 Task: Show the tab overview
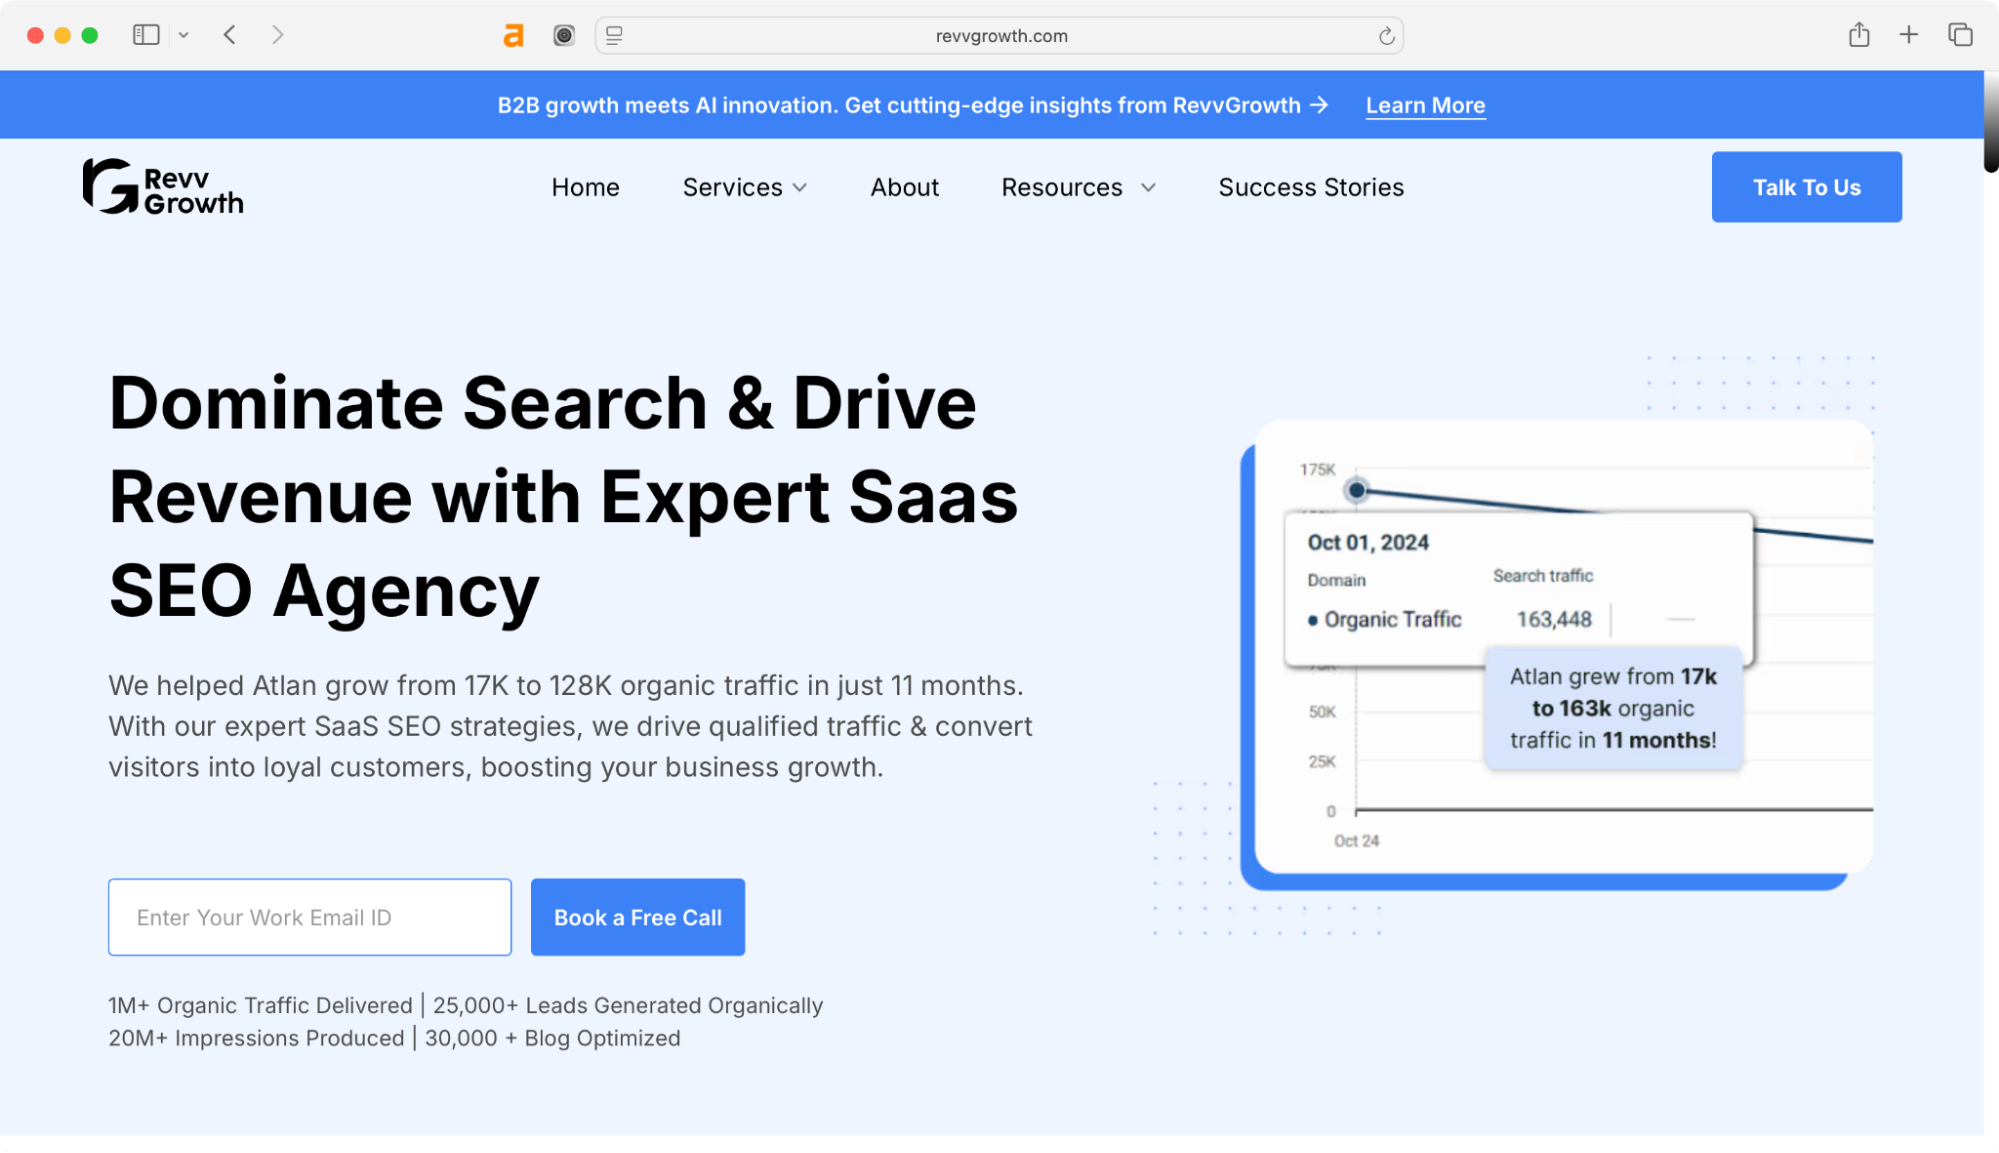(x=1958, y=34)
